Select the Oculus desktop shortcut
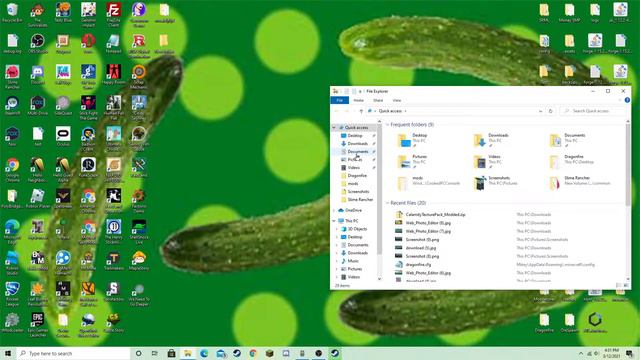This screenshot has height=360, width=640. (x=63, y=137)
